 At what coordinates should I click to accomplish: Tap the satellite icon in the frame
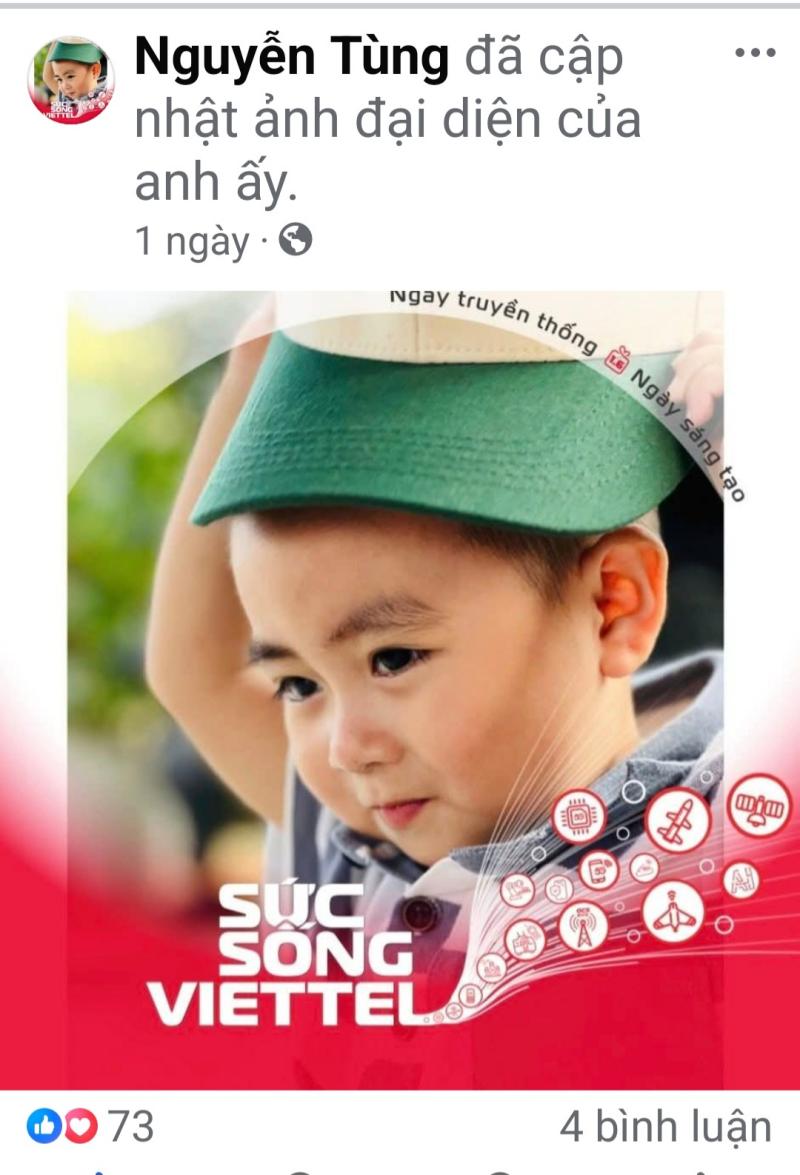pos(759,806)
